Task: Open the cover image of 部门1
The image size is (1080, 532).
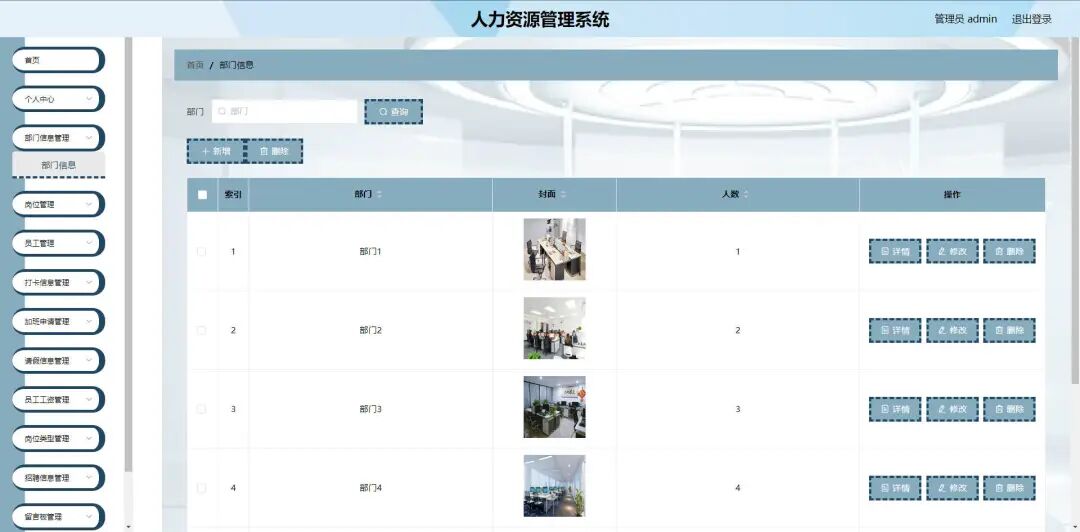Action: click(x=554, y=249)
